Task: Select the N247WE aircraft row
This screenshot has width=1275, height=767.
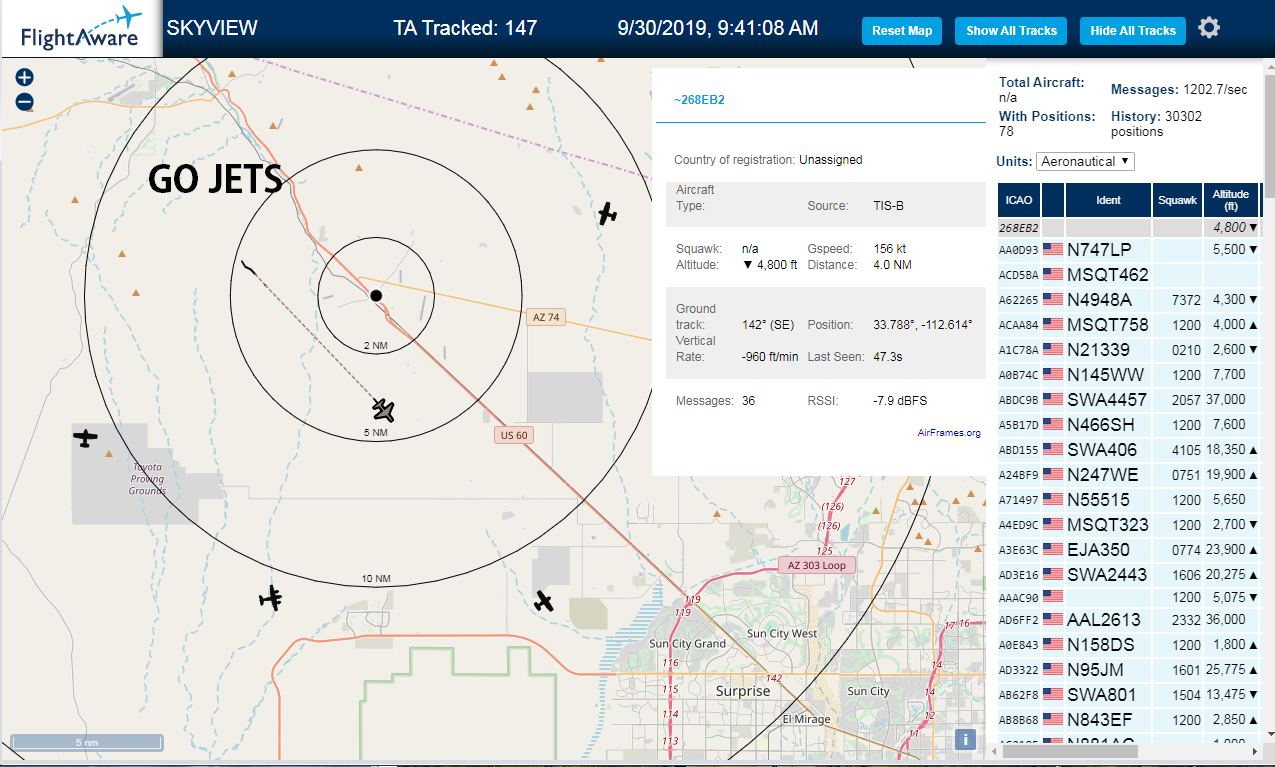Action: (1129, 475)
